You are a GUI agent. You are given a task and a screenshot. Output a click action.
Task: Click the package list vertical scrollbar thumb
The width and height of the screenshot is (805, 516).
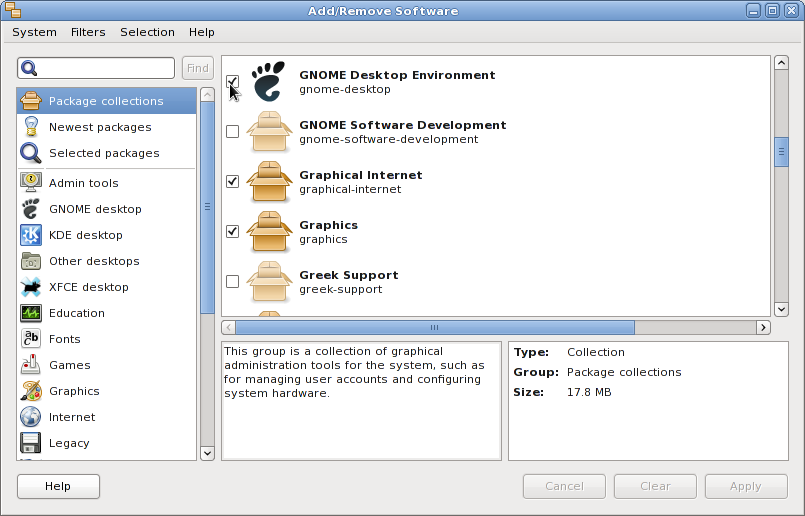click(781, 151)
